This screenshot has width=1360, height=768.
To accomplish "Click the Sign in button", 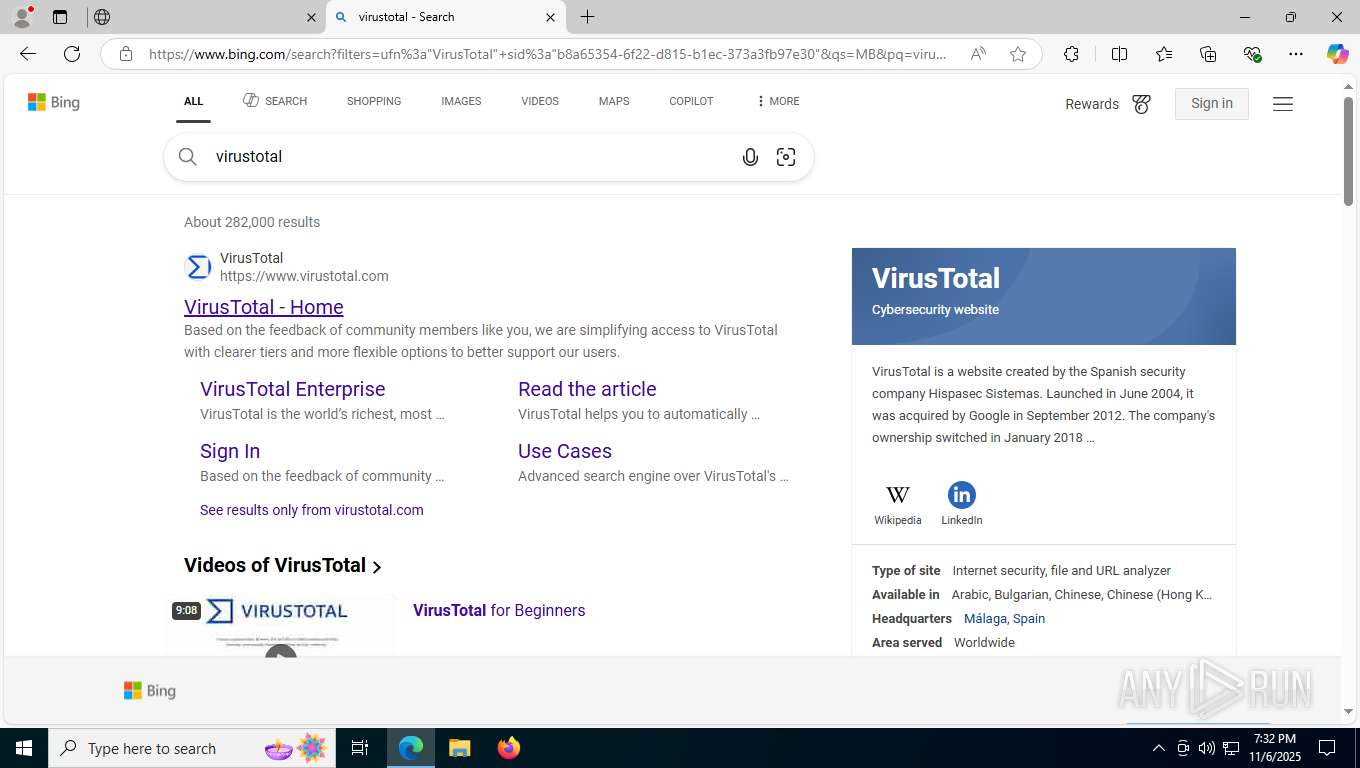I will coord(1212,103).
